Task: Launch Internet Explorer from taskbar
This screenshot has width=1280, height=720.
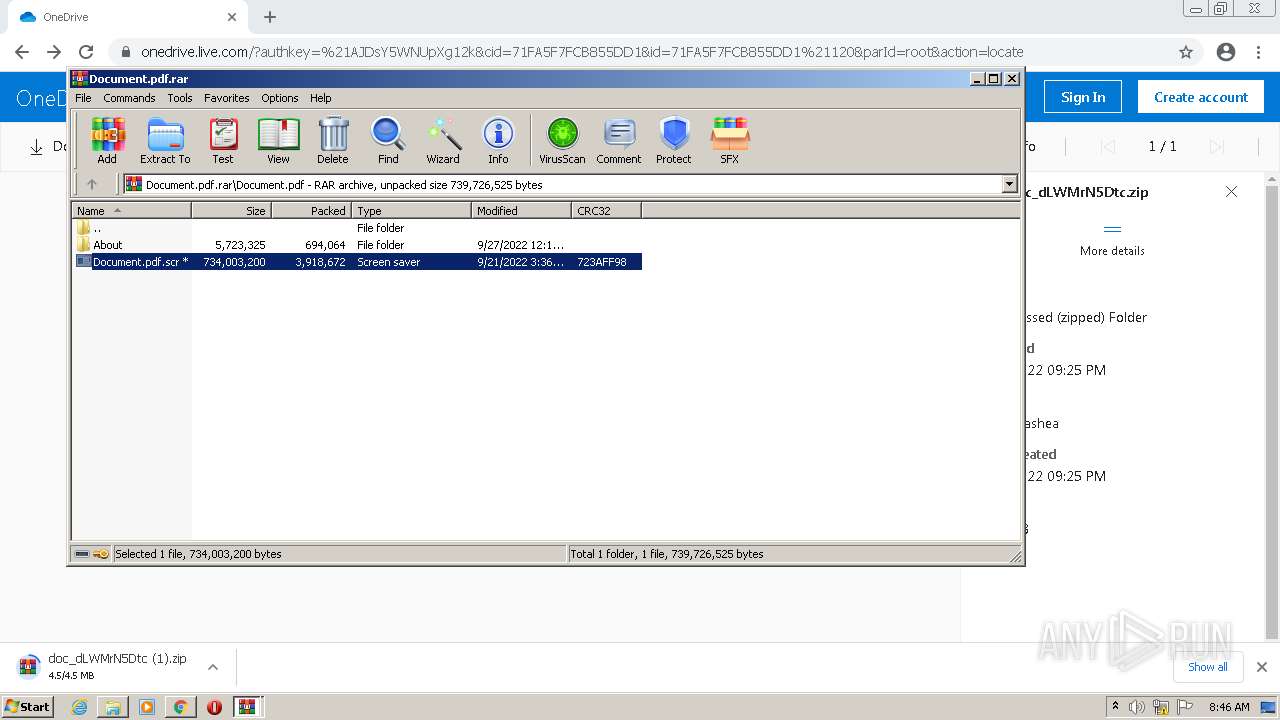Action: point(80,707)
